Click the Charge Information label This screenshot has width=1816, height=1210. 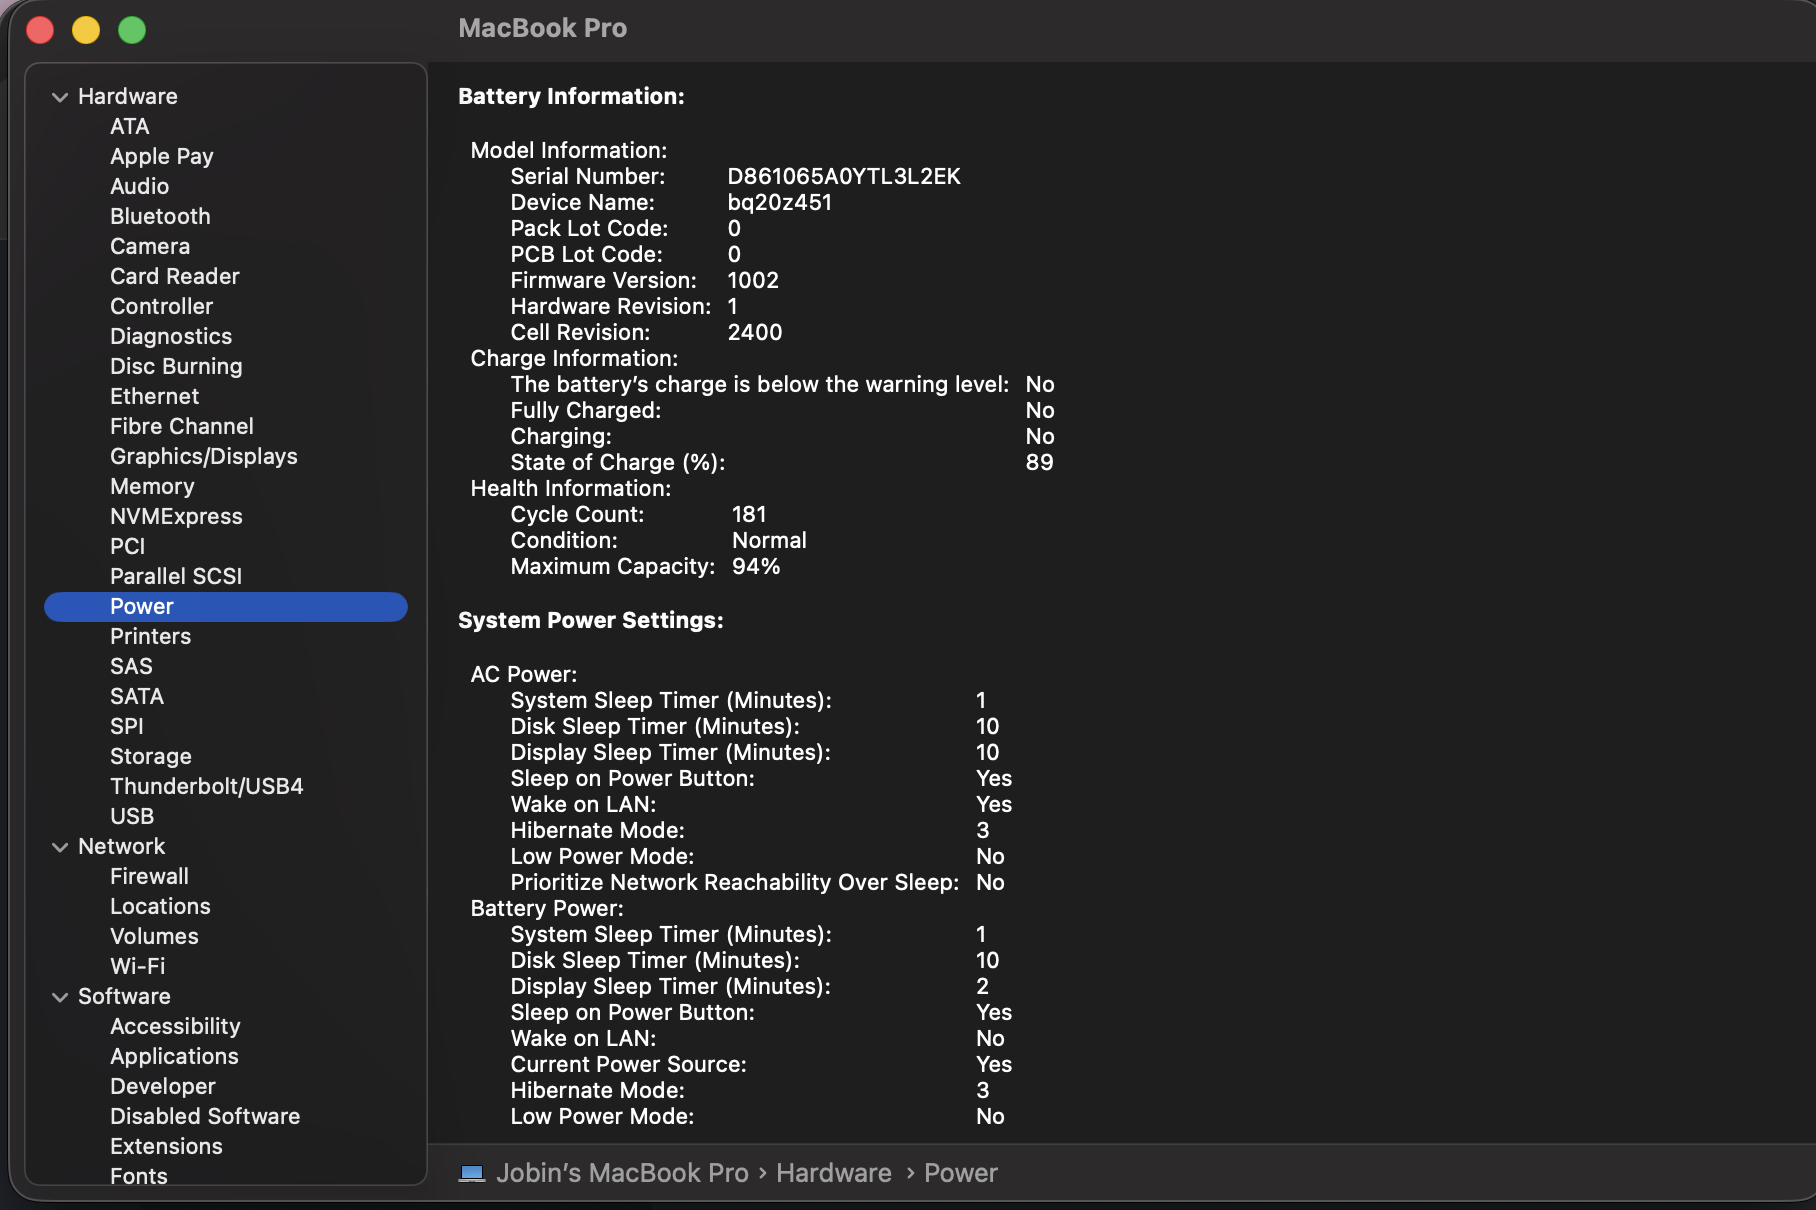[574, 358]
